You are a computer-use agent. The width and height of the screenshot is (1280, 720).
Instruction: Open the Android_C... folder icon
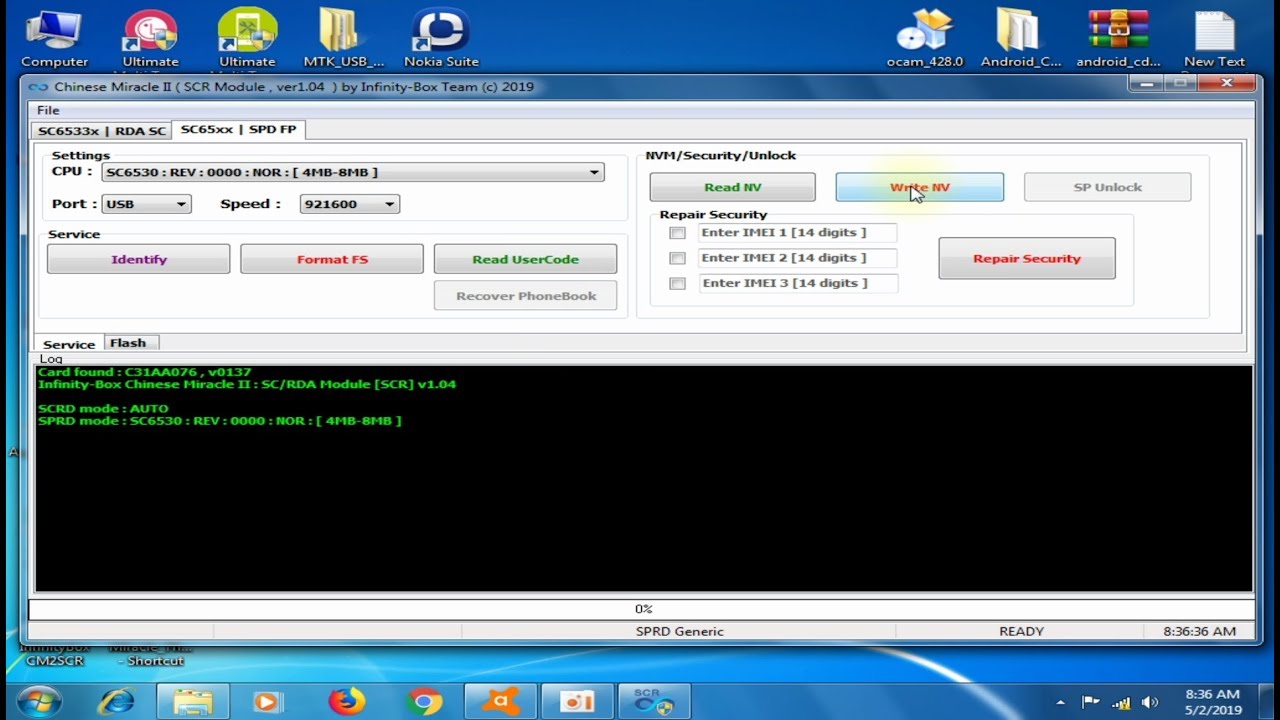pyautogui.click(x=1020, y=38)
